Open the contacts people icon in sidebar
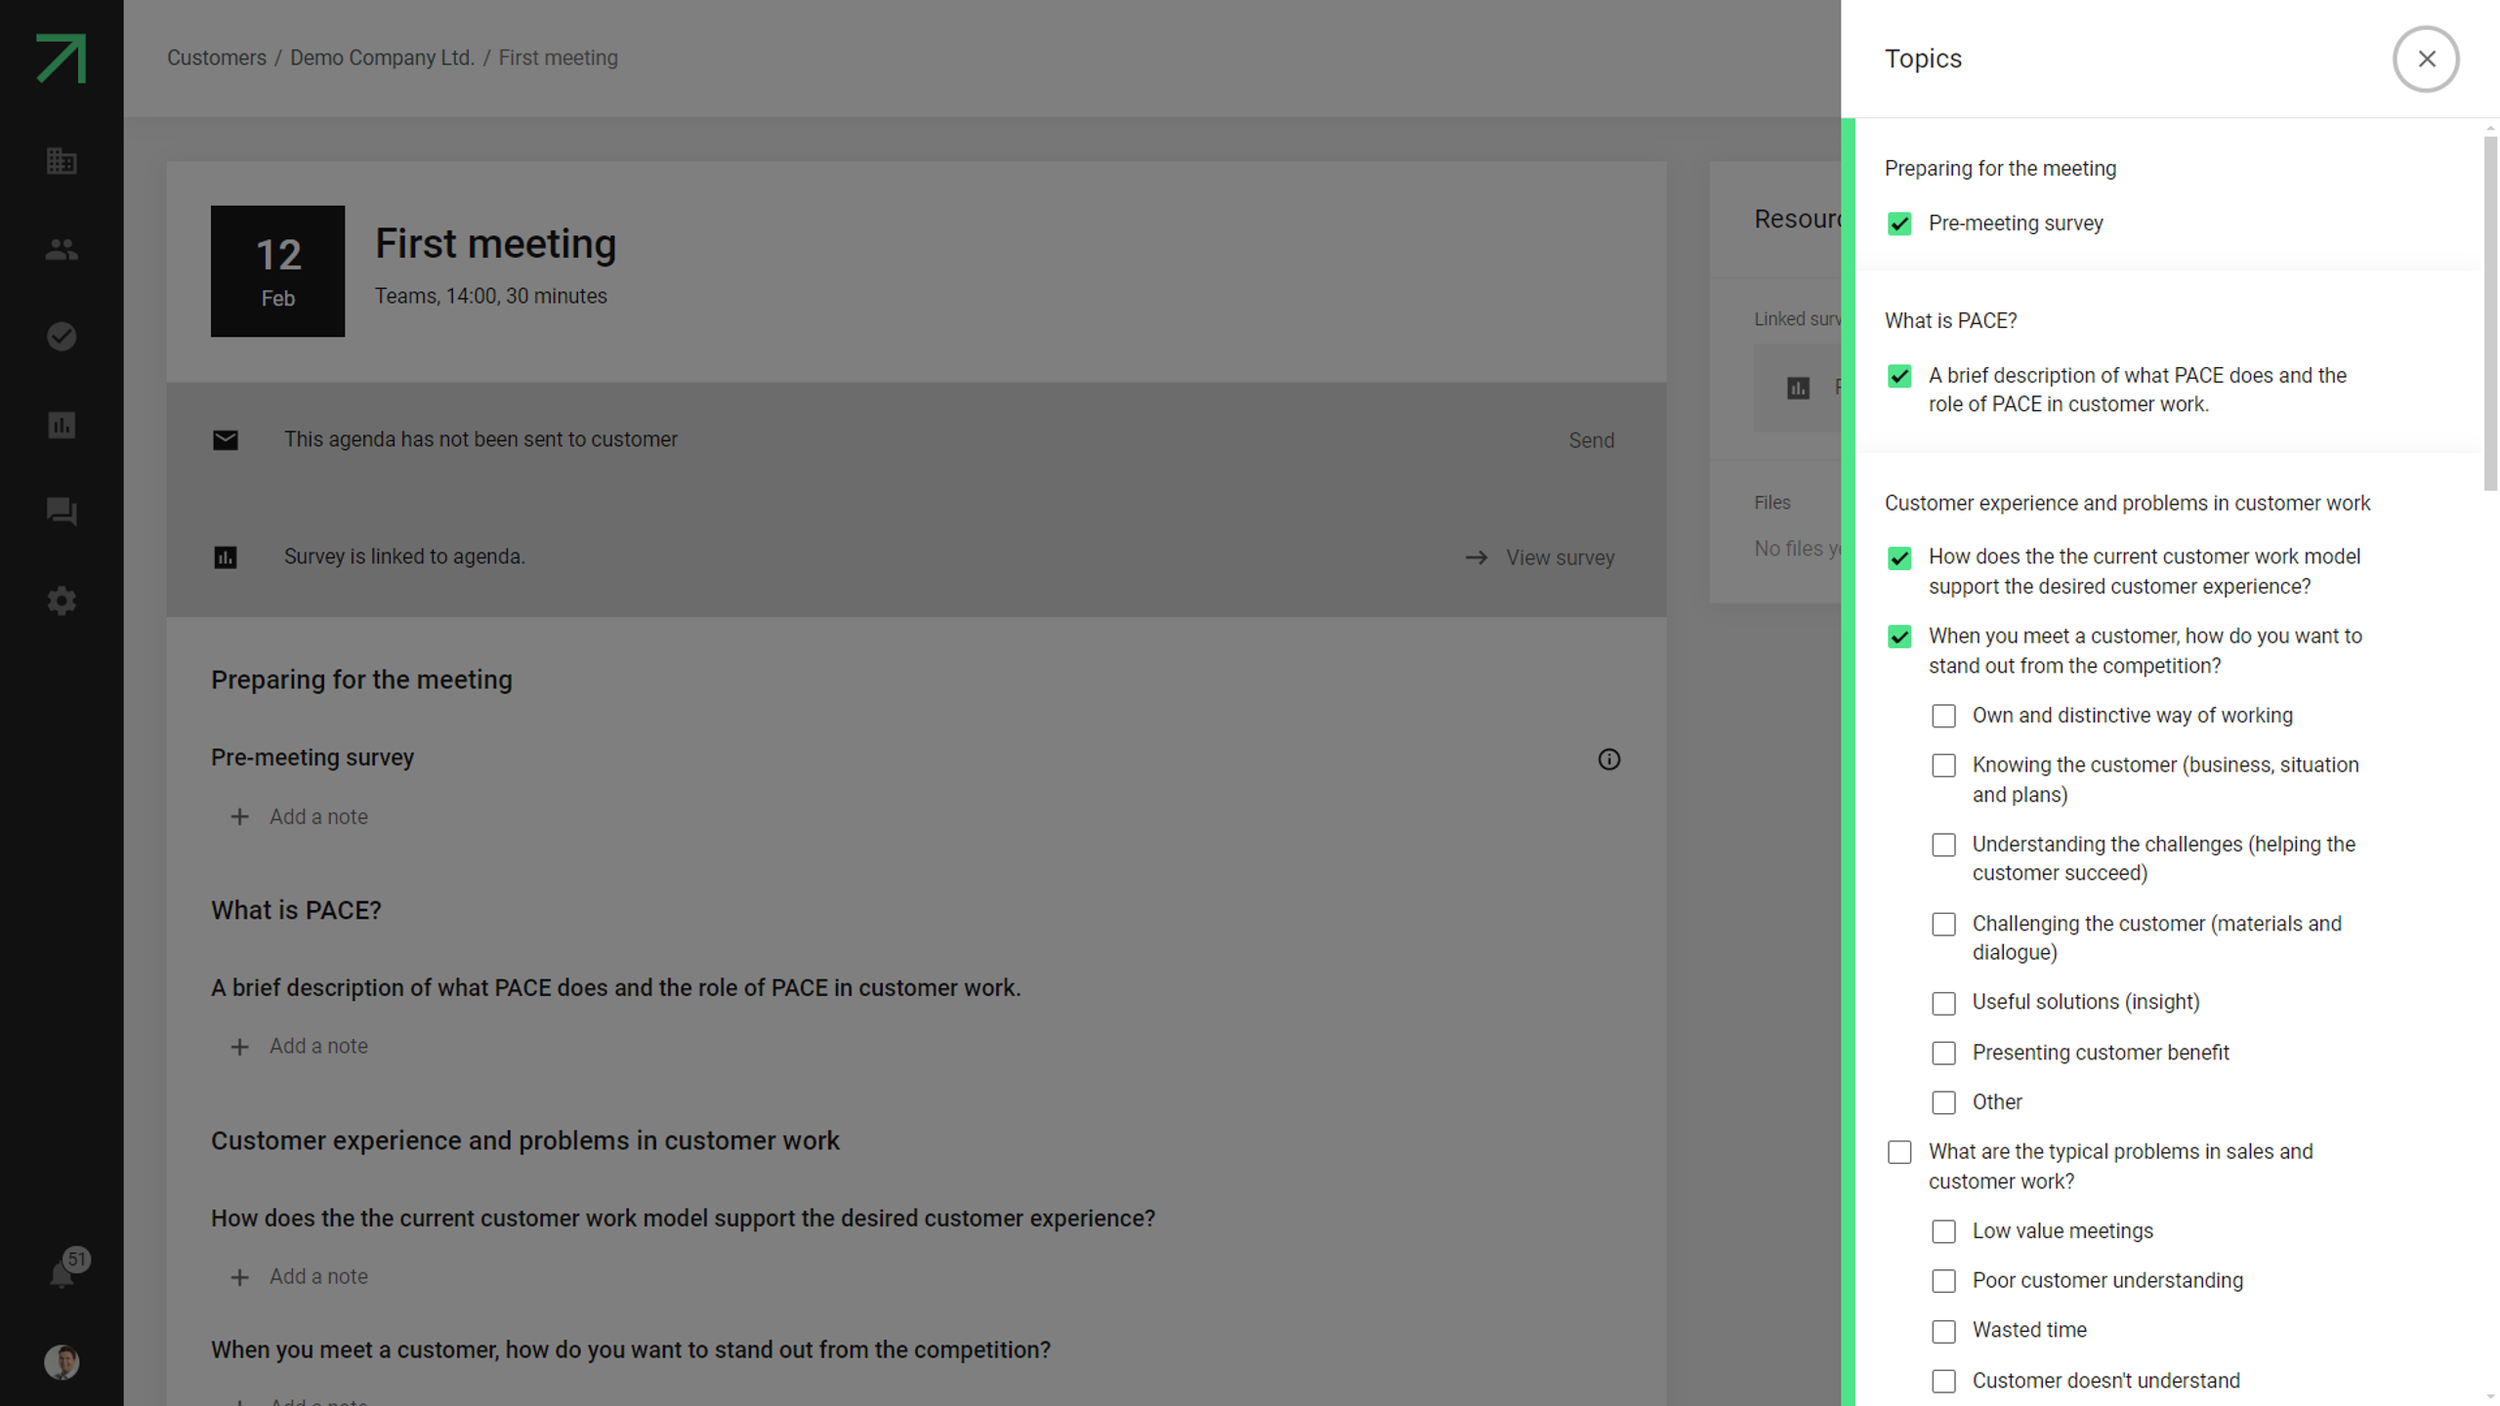The height and width of the screenshot is (1406, 2500). pyautogui.click(x=61, y=249)
